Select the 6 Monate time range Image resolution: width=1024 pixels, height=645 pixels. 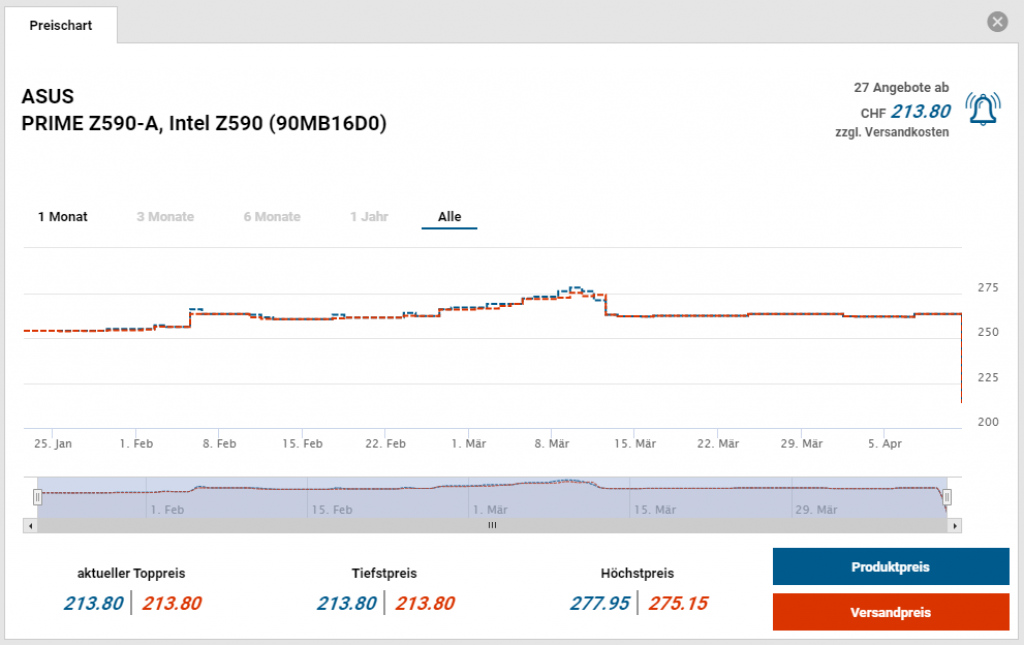[x=271, y=217]
